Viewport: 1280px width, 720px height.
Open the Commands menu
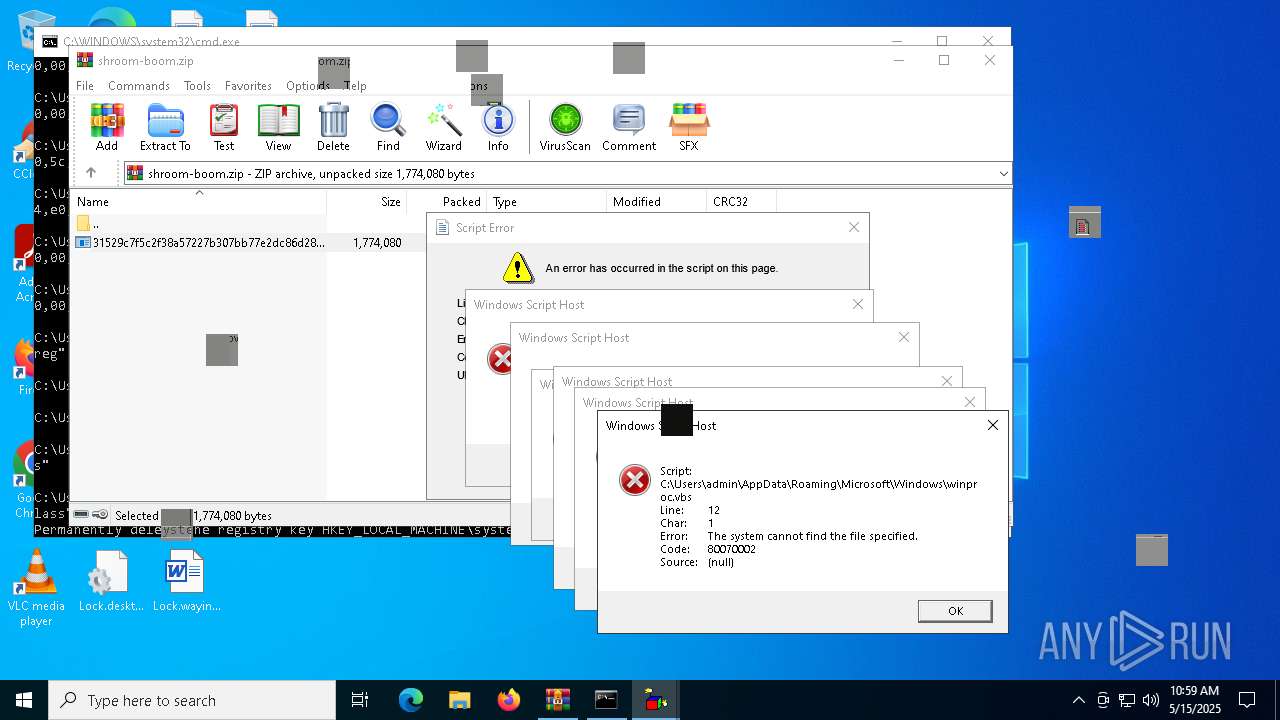pyautogui.click(x=139, y=86)
